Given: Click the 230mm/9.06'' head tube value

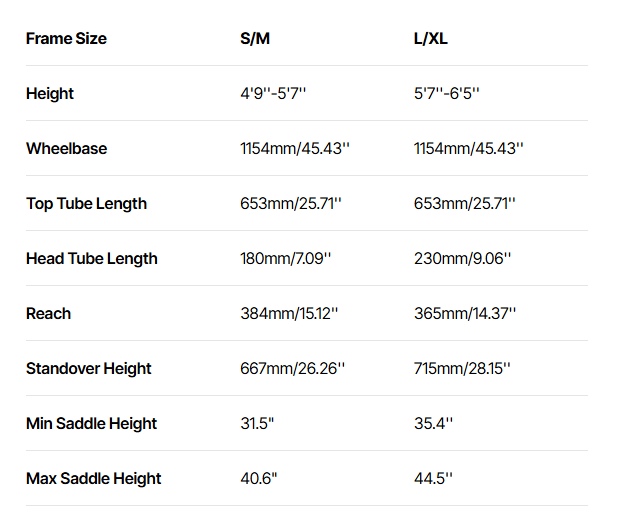Looking at the screenshot, I should point(462,259).
